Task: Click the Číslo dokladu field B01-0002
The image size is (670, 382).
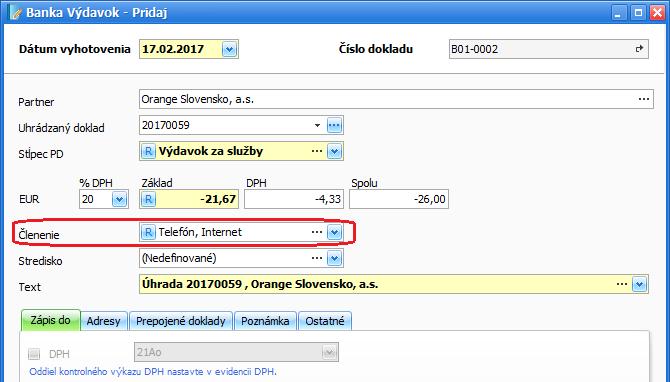Action: tap(549, 49)
